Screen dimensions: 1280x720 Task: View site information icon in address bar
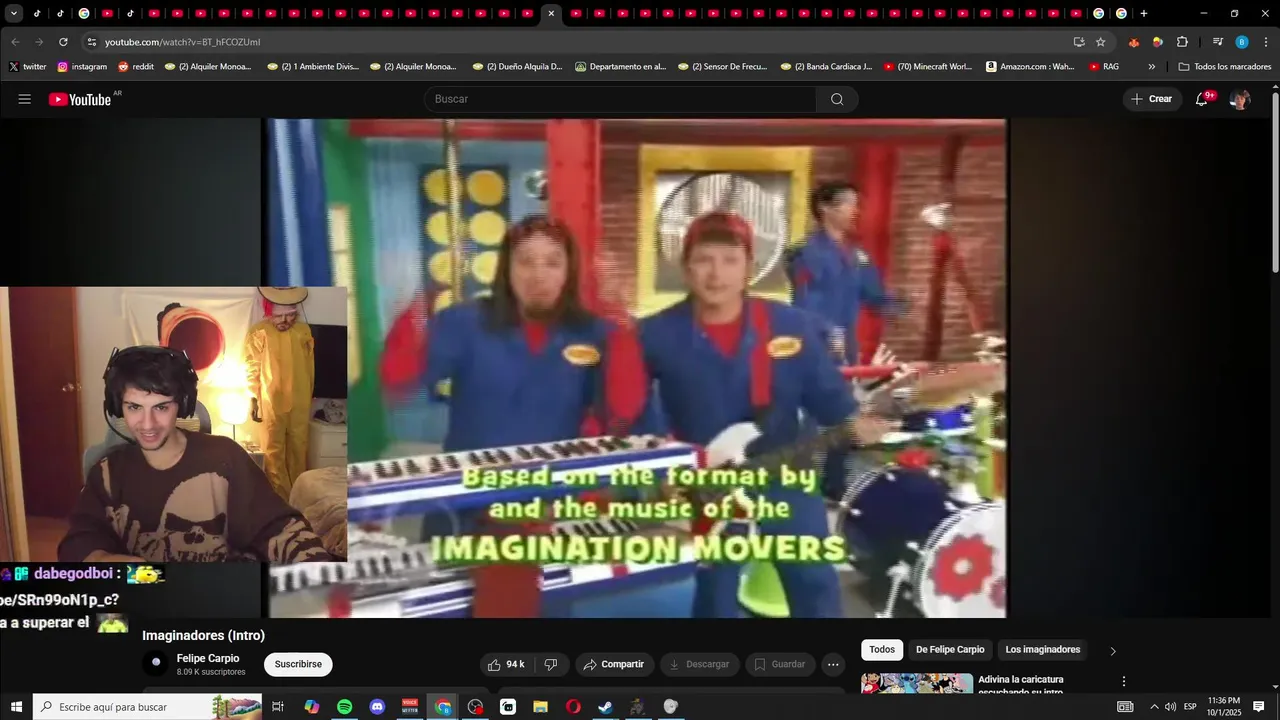coord(92,42)
